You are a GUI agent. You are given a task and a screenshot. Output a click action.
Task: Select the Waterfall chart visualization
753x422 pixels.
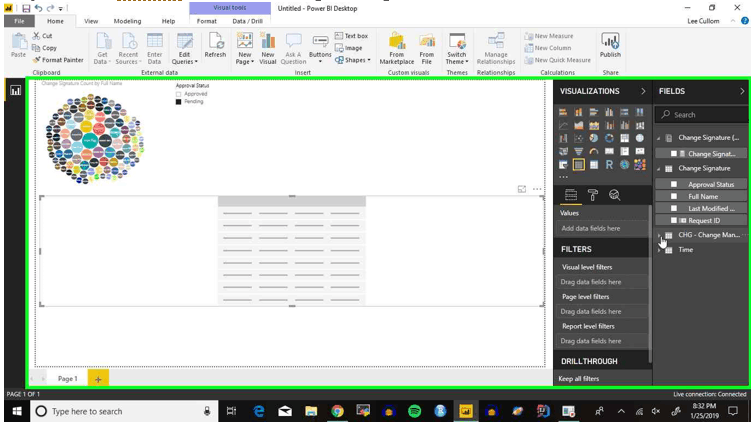pos(563,138)
